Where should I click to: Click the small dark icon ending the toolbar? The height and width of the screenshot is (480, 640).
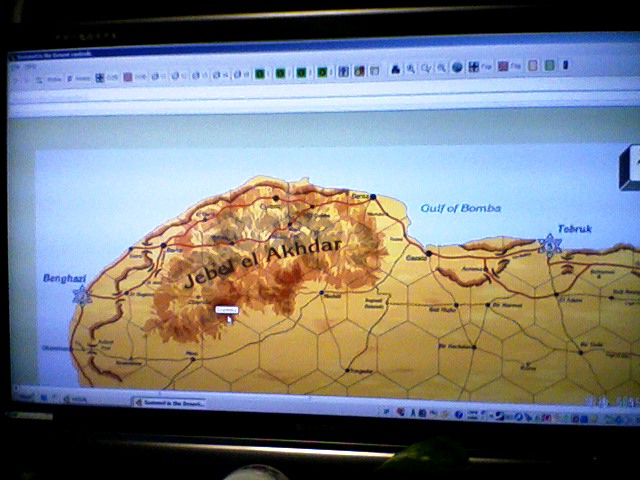point(566,64)
